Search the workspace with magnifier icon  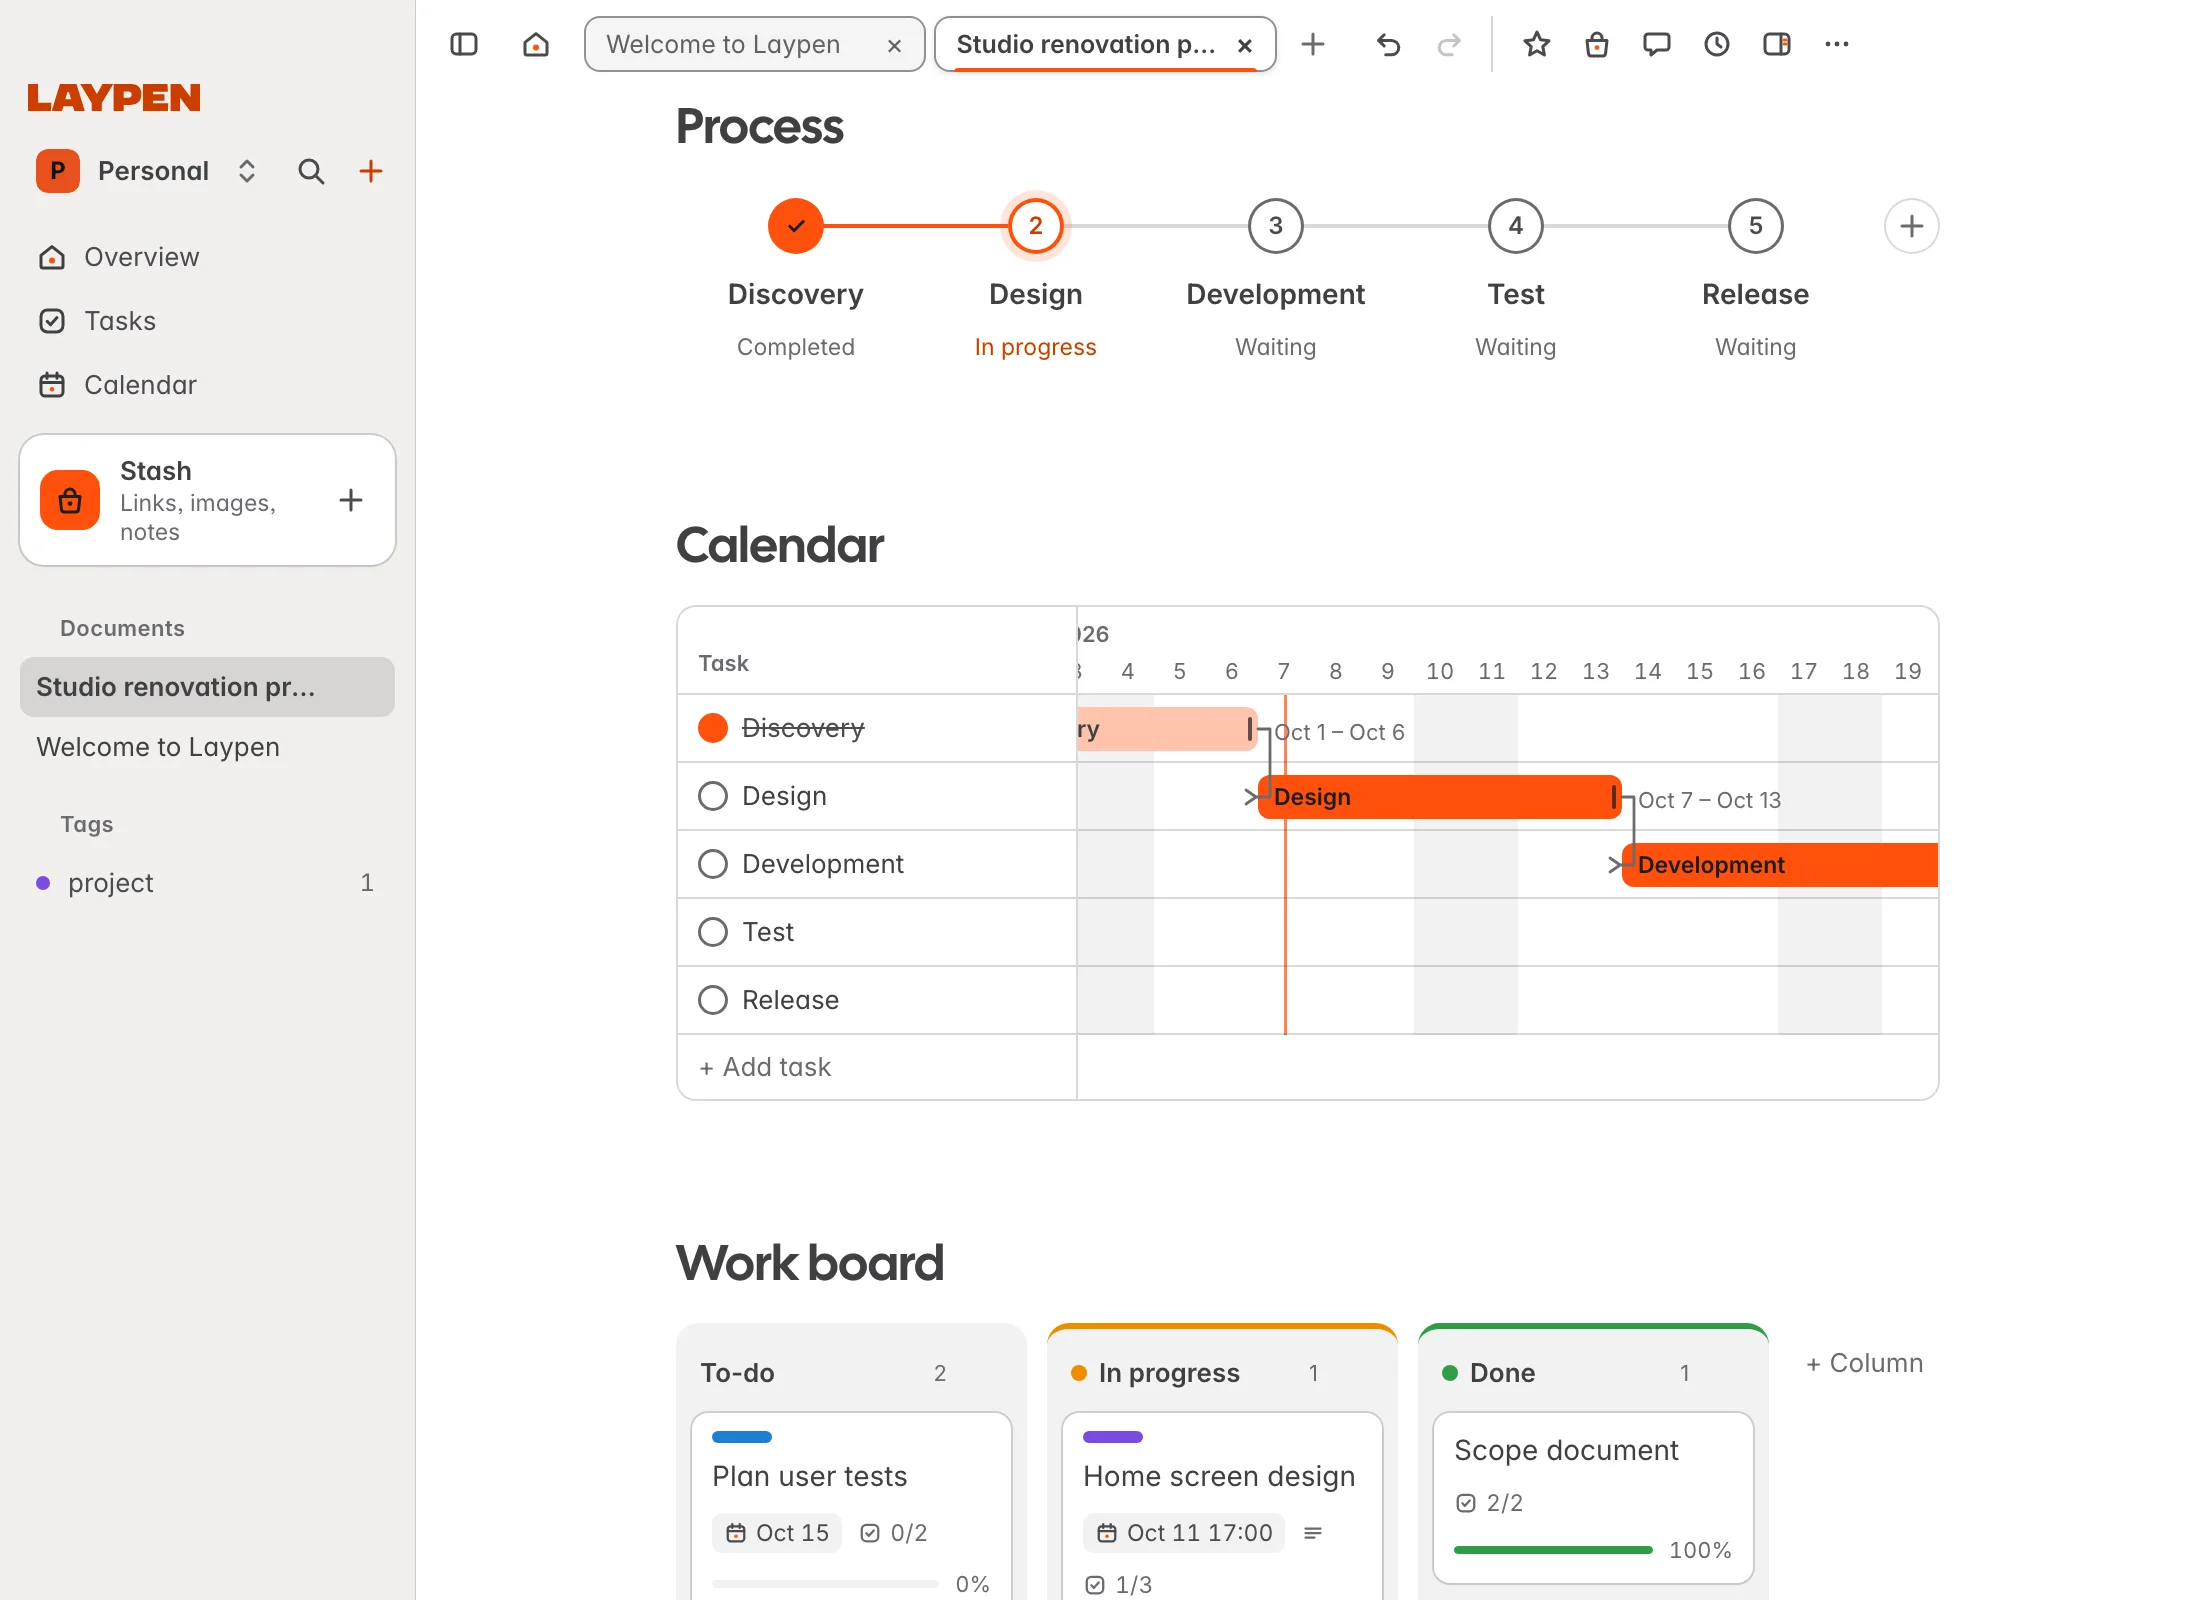click(x=311, y=171)
